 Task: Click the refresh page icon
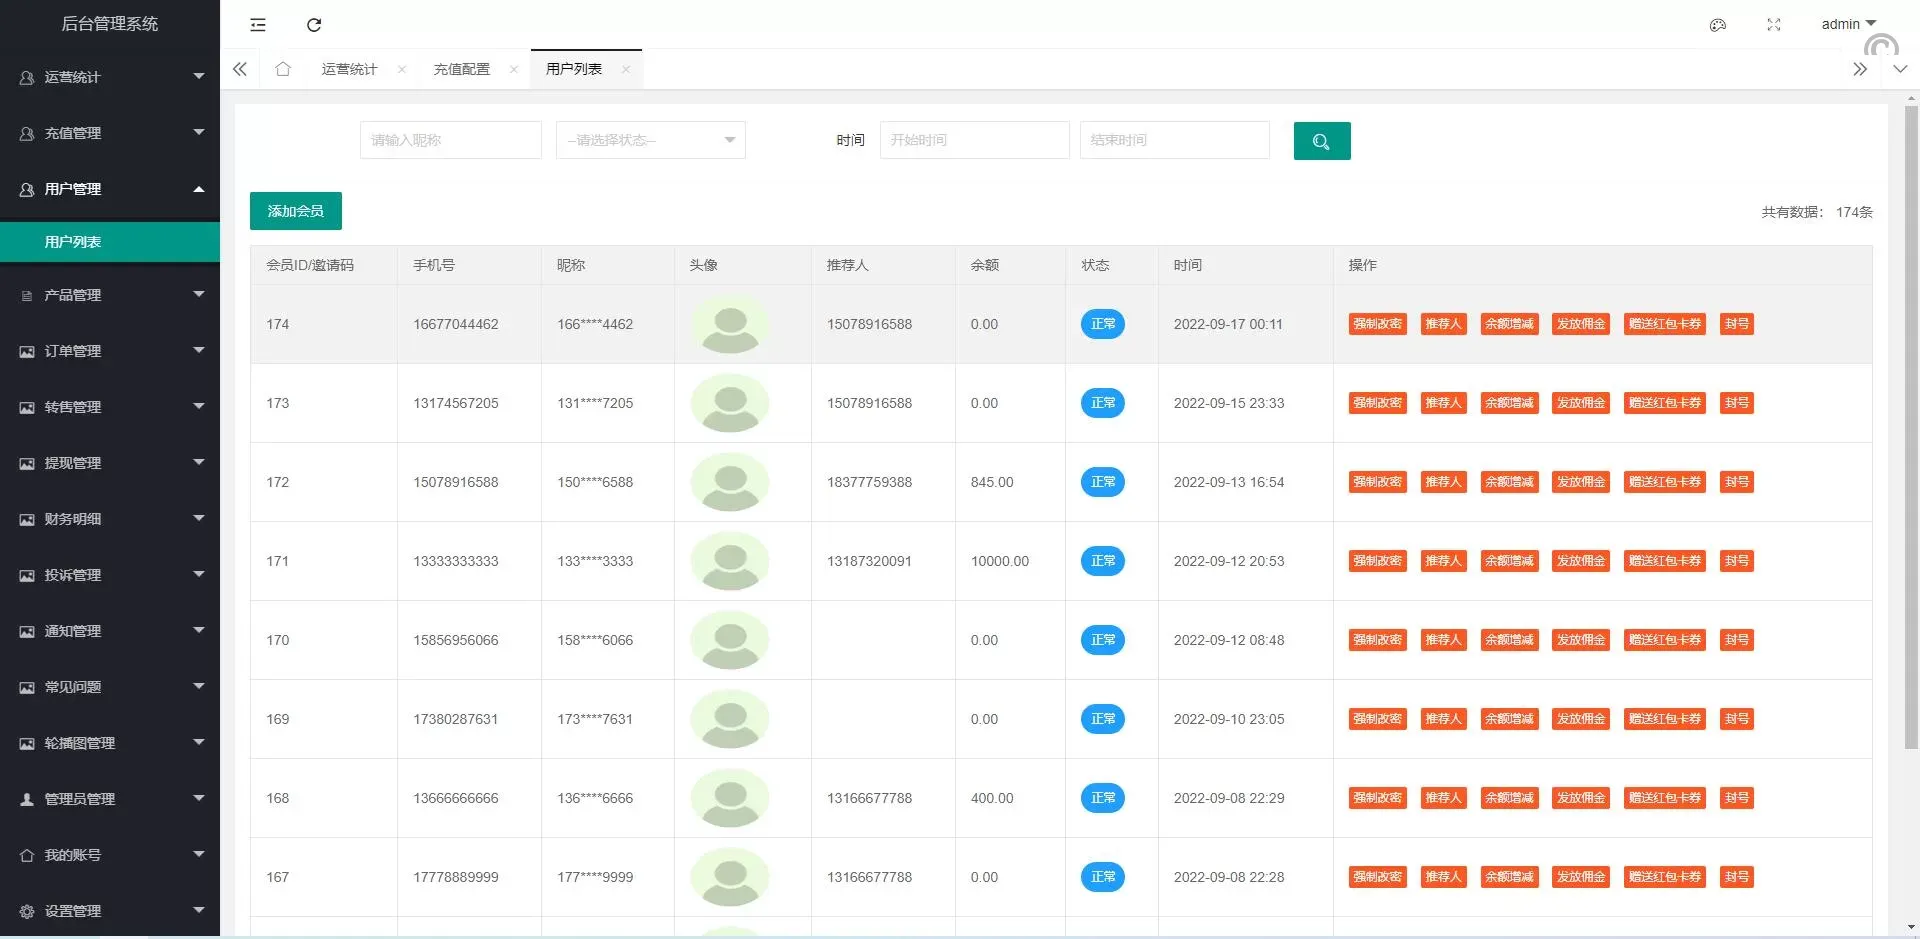[x=314, y=25]
